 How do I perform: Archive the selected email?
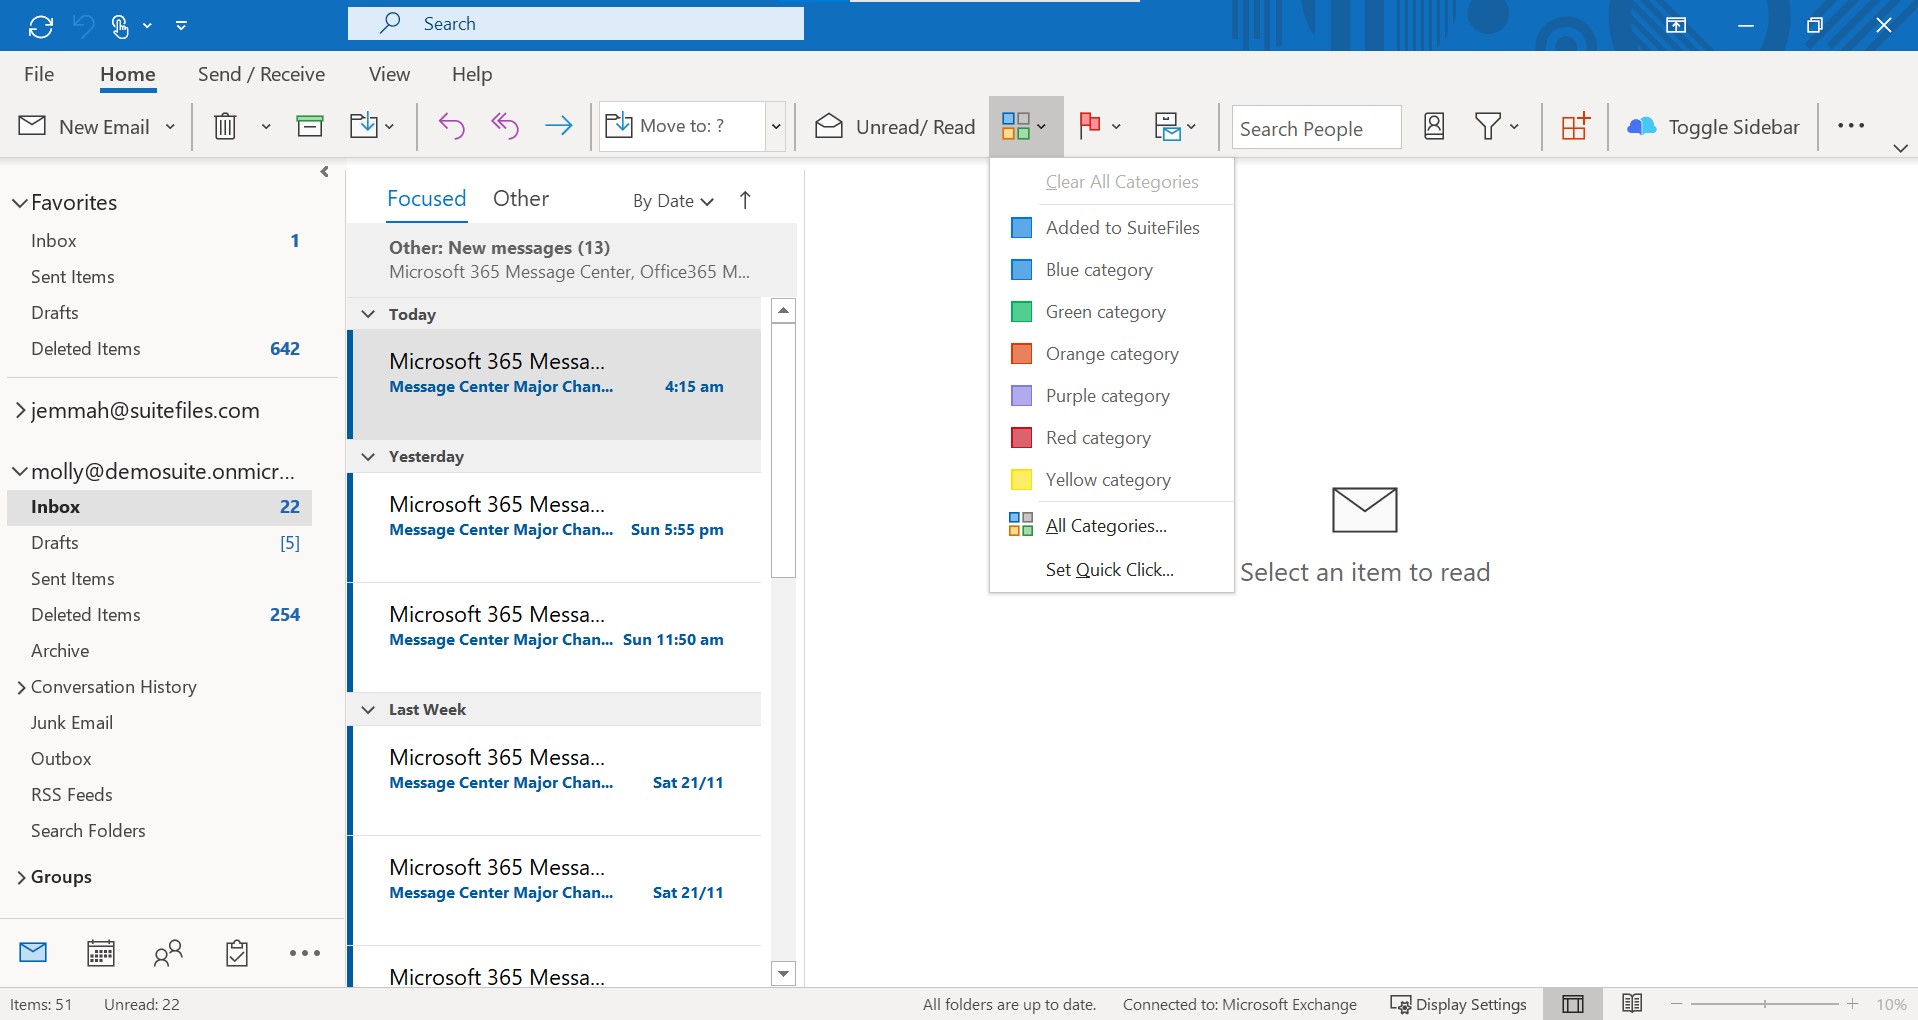point(309,126)
